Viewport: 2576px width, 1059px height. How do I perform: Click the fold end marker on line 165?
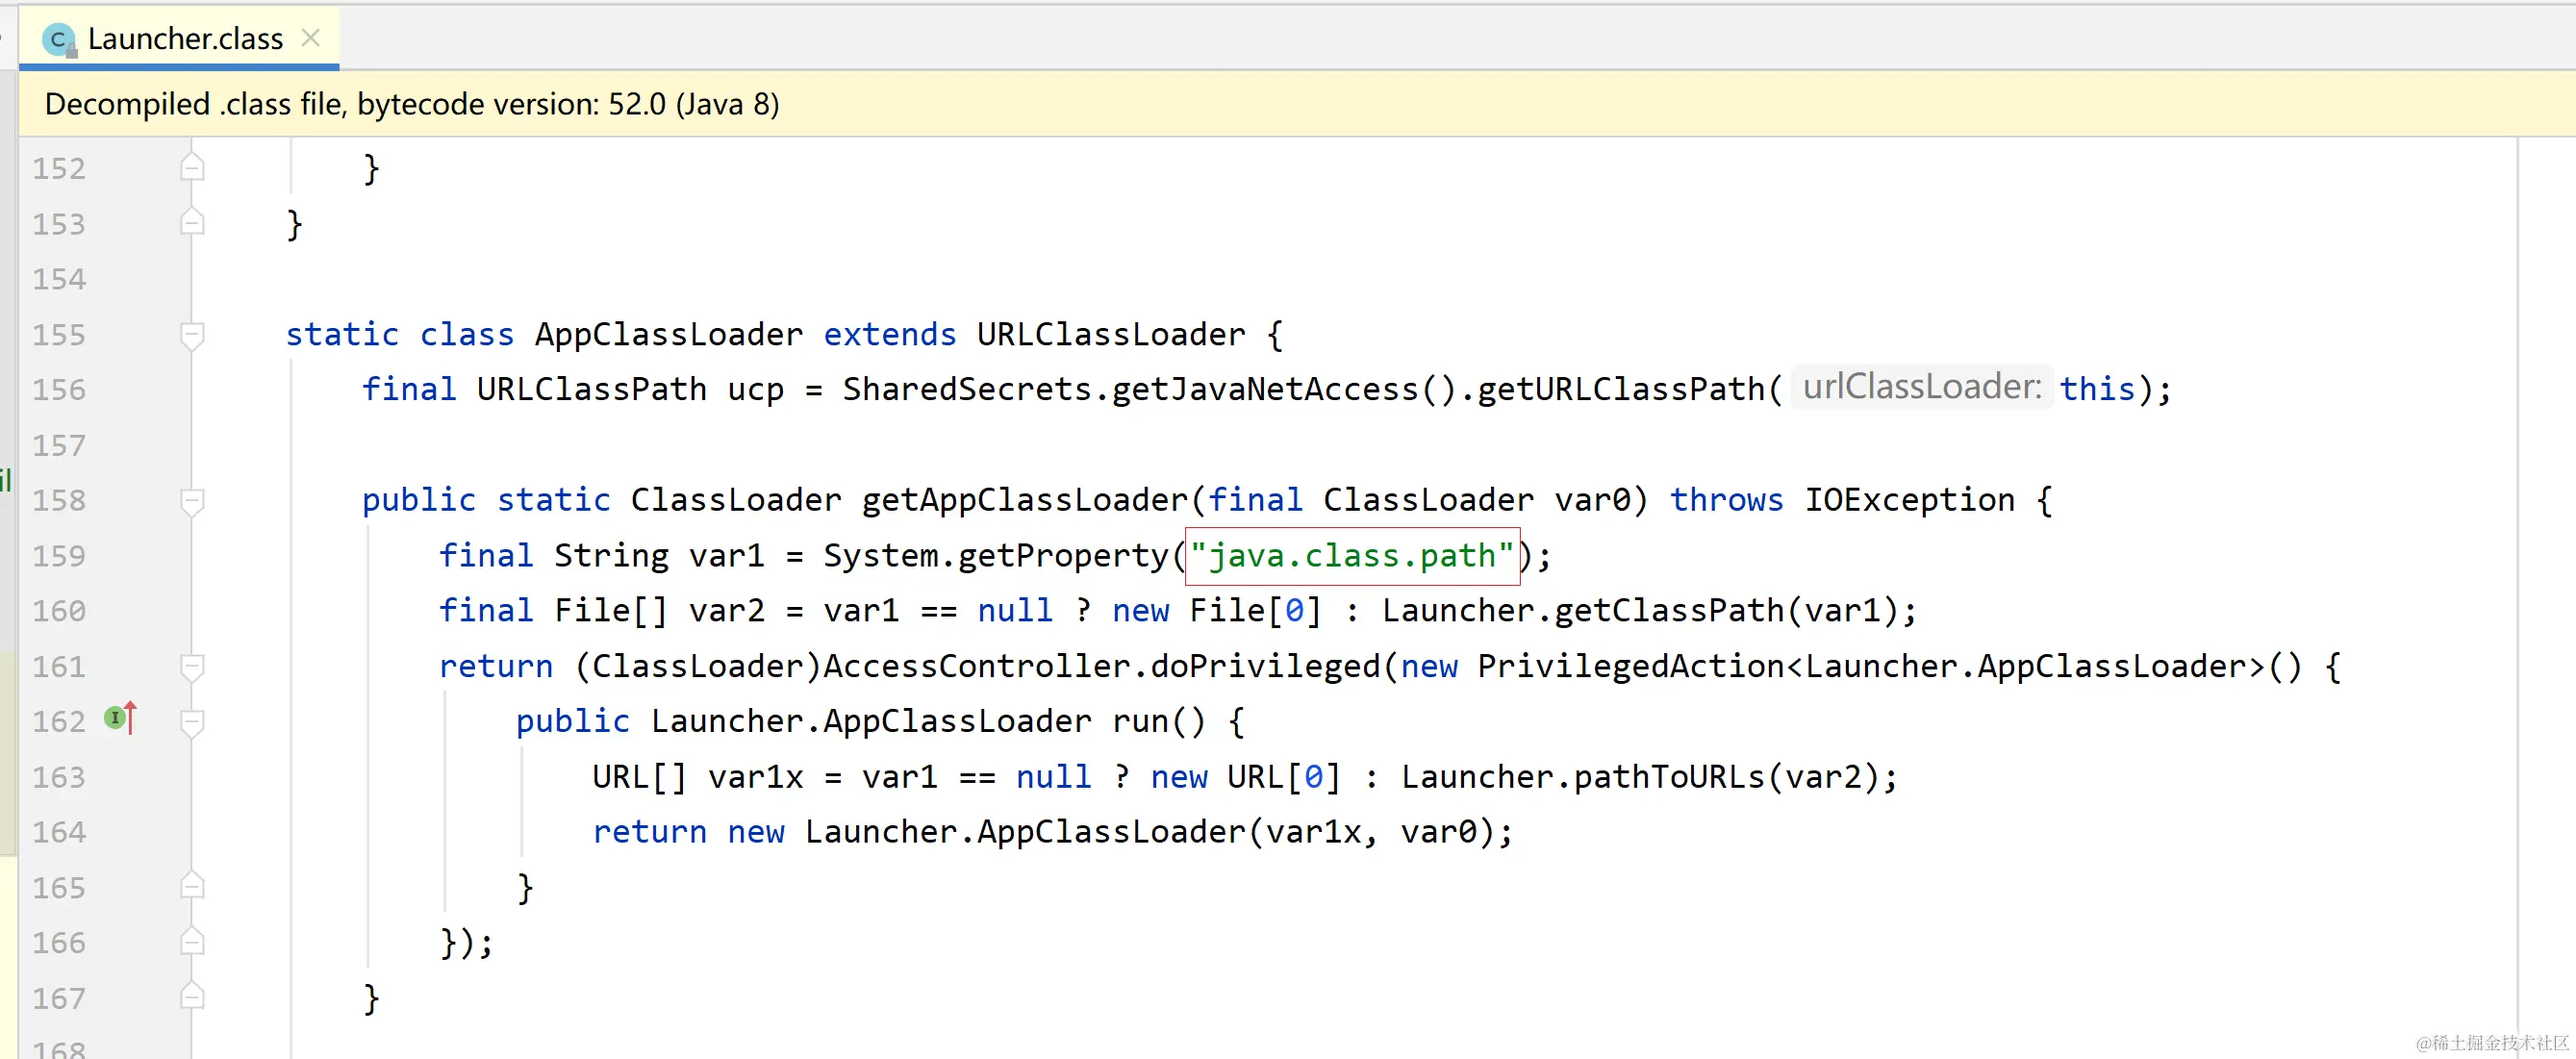[x=192, y=887]
